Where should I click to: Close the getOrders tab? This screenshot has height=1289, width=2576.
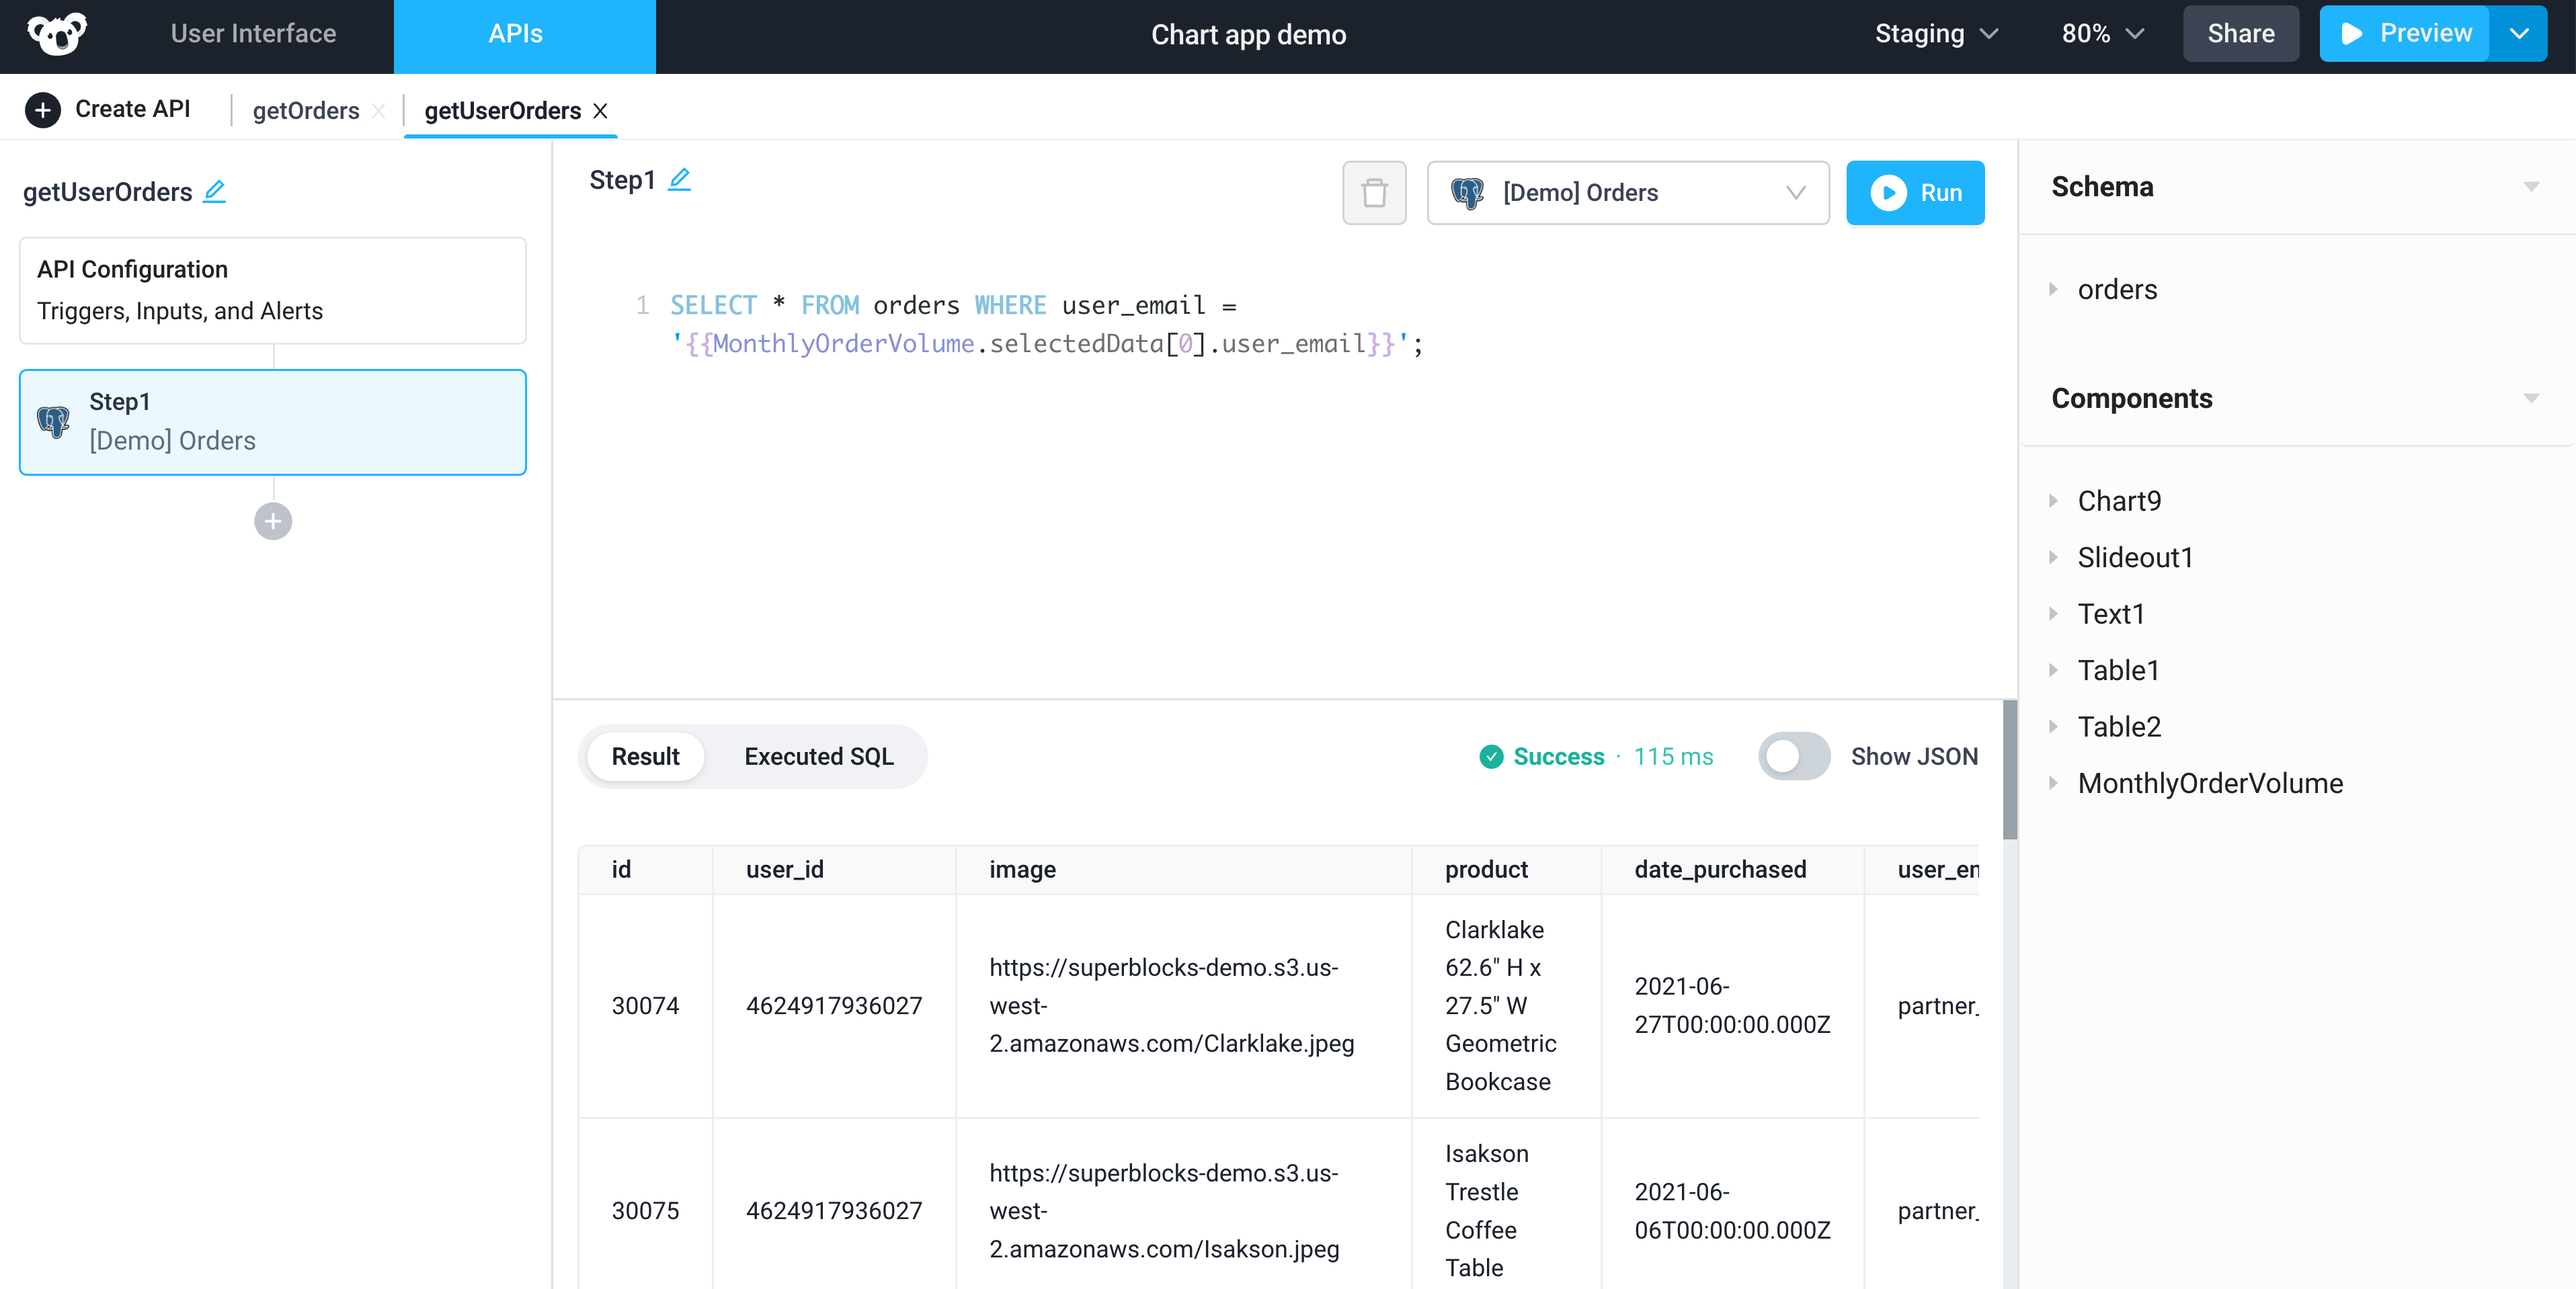pos(379,111)
